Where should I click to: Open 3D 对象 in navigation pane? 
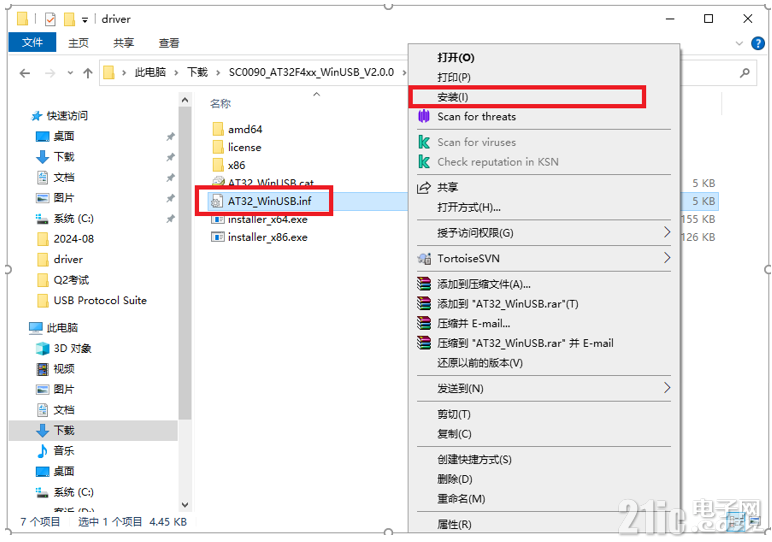[72, 349]
